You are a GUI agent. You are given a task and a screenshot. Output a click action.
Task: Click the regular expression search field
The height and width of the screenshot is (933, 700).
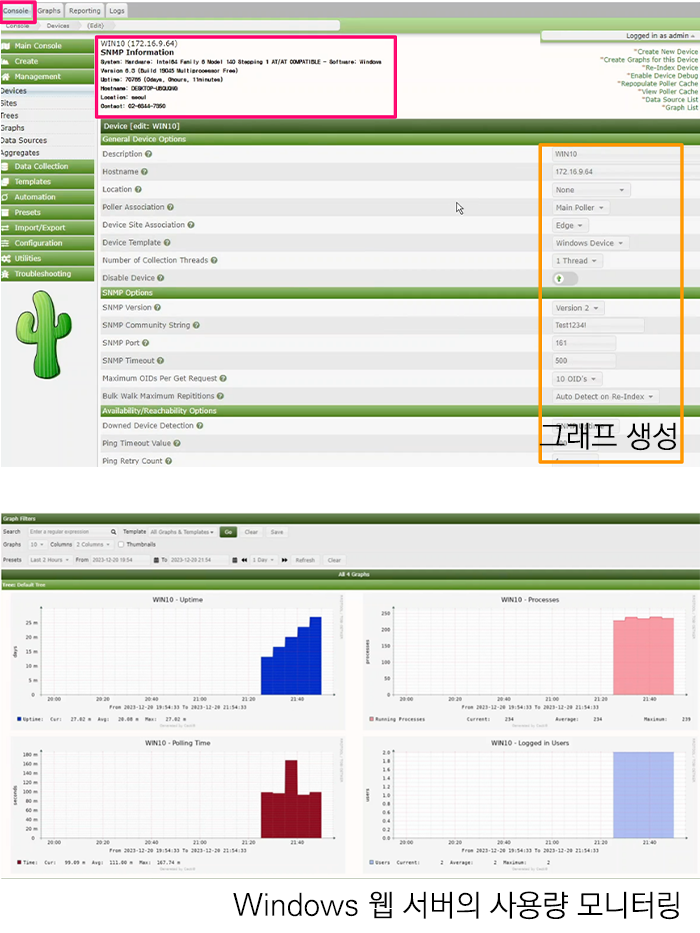(68, 532)
